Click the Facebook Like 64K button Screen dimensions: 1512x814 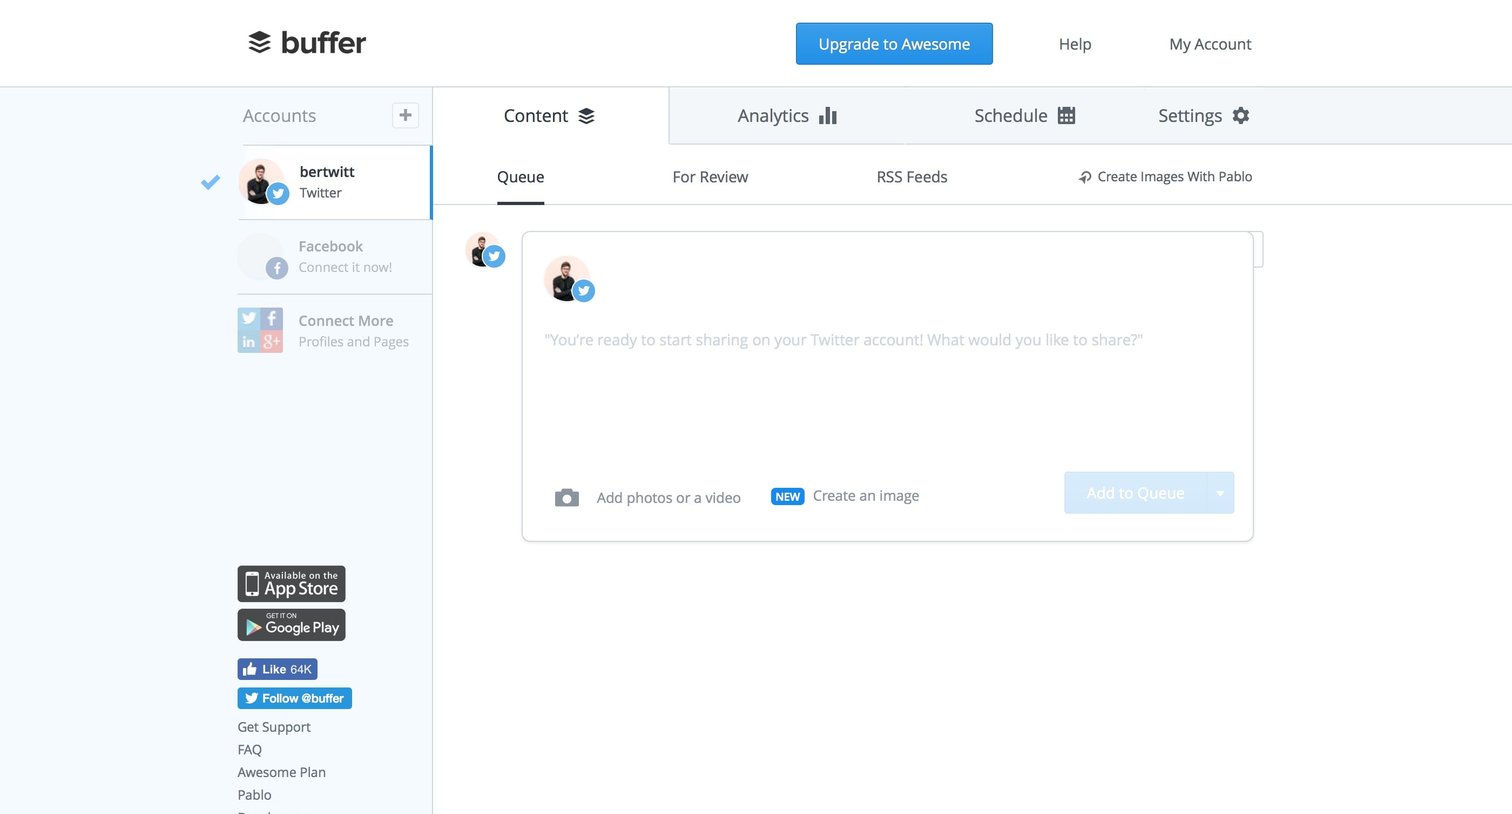(277, 669)
